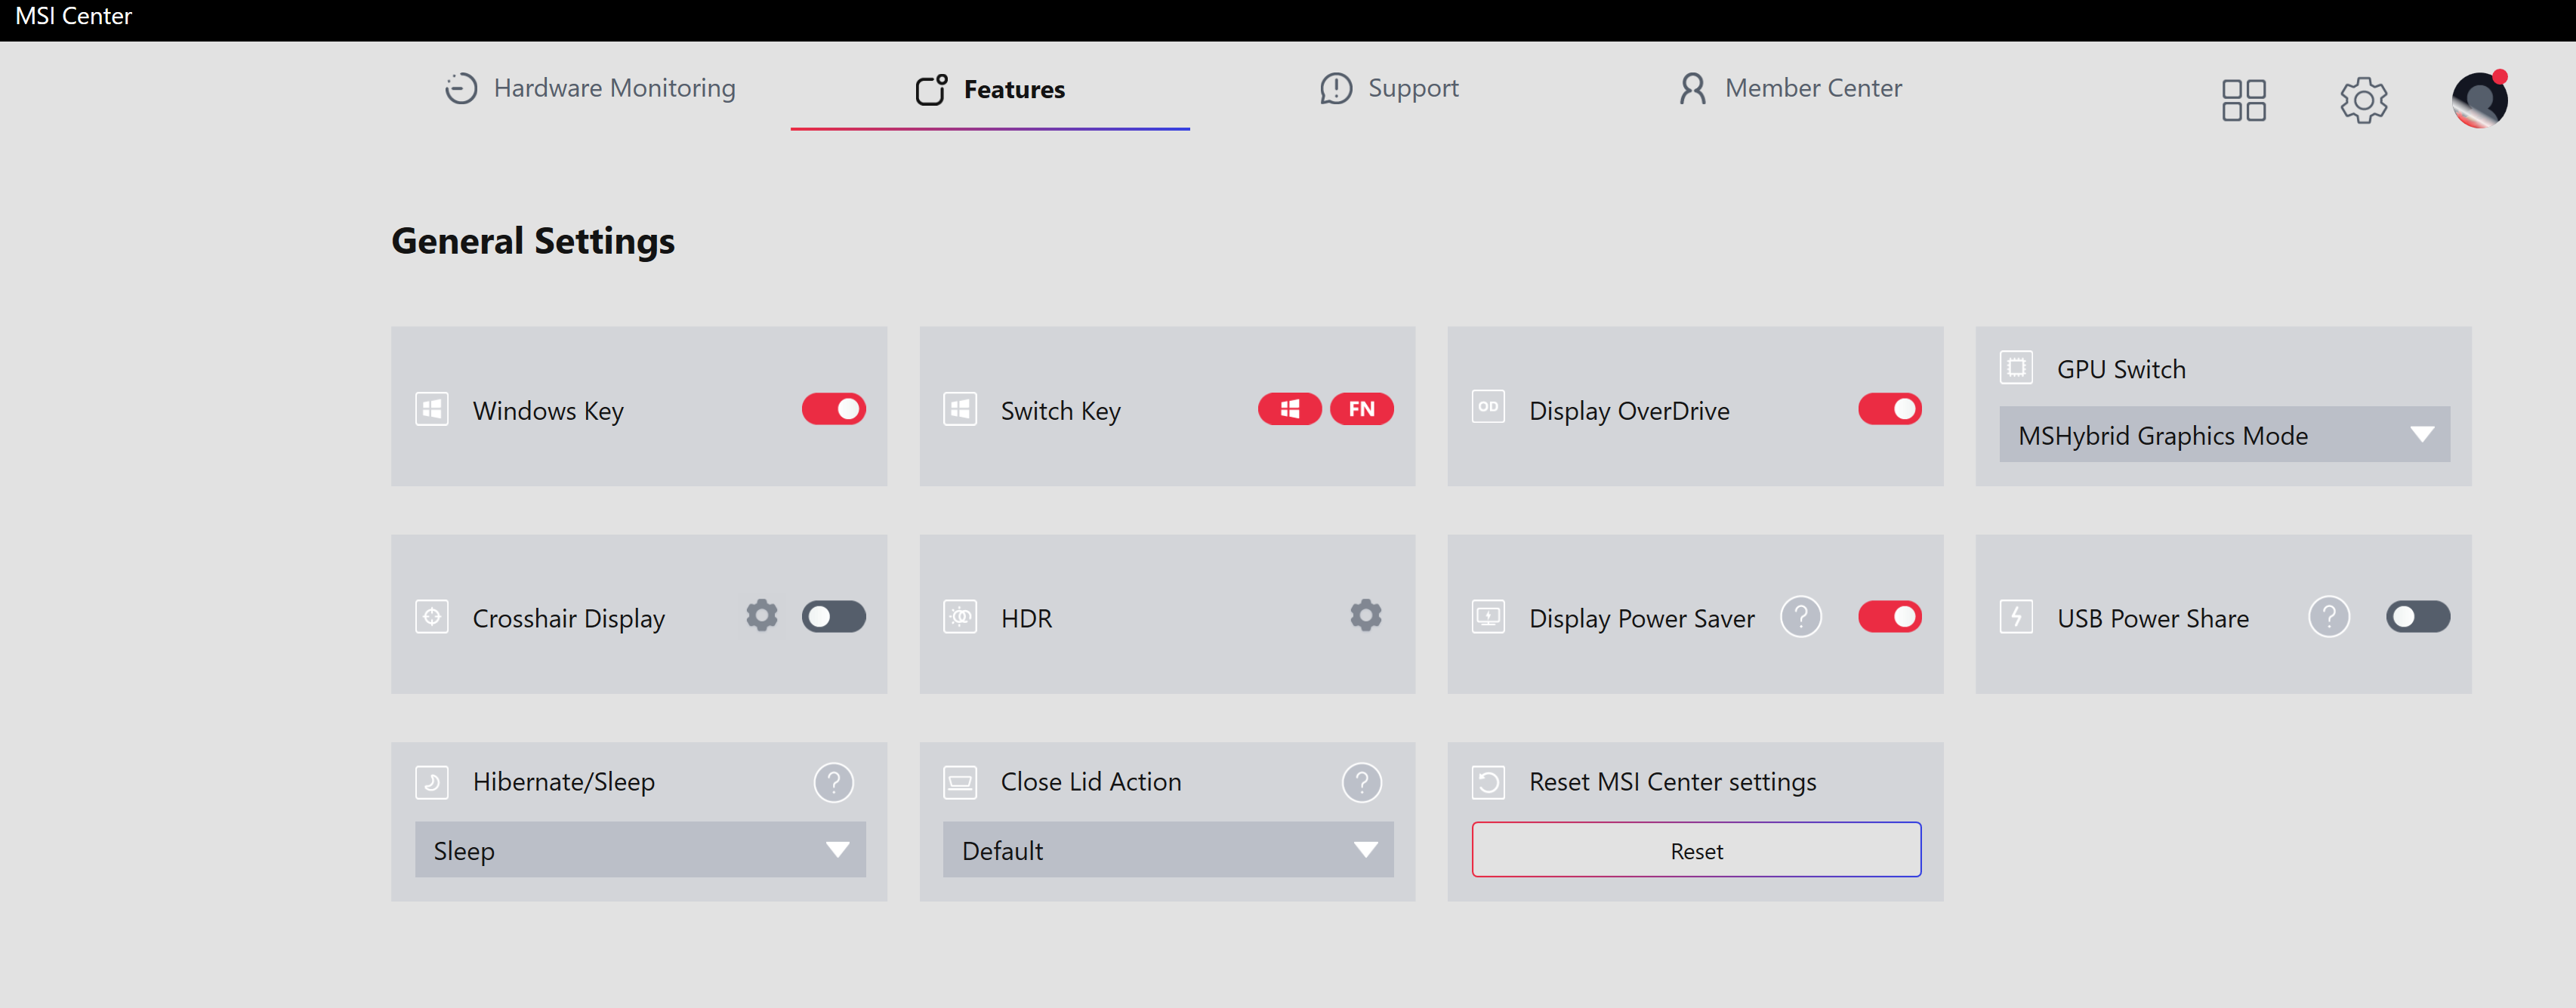Viewport: 2576px width, 1008px height.
Task: Click the Display Power Saver monitor icon
Action: tap(1488, 616)
